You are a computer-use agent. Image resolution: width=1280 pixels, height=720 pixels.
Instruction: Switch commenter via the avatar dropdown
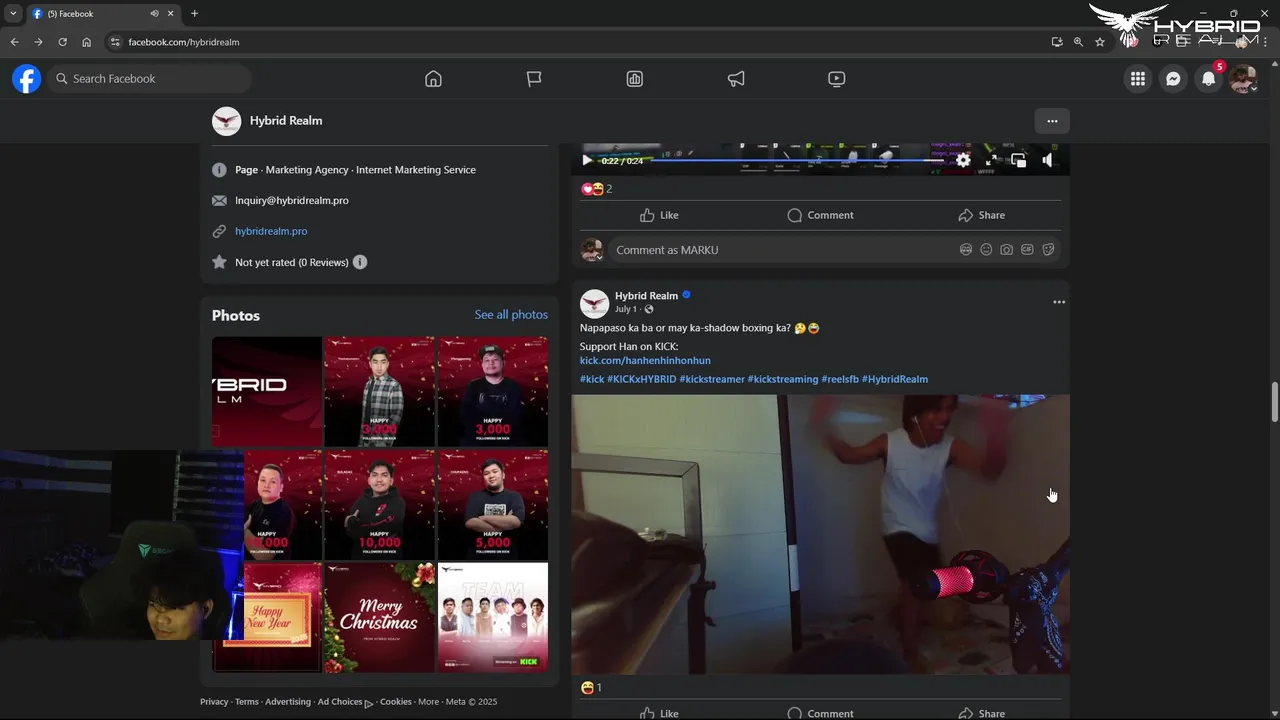[x=592, y=250]
